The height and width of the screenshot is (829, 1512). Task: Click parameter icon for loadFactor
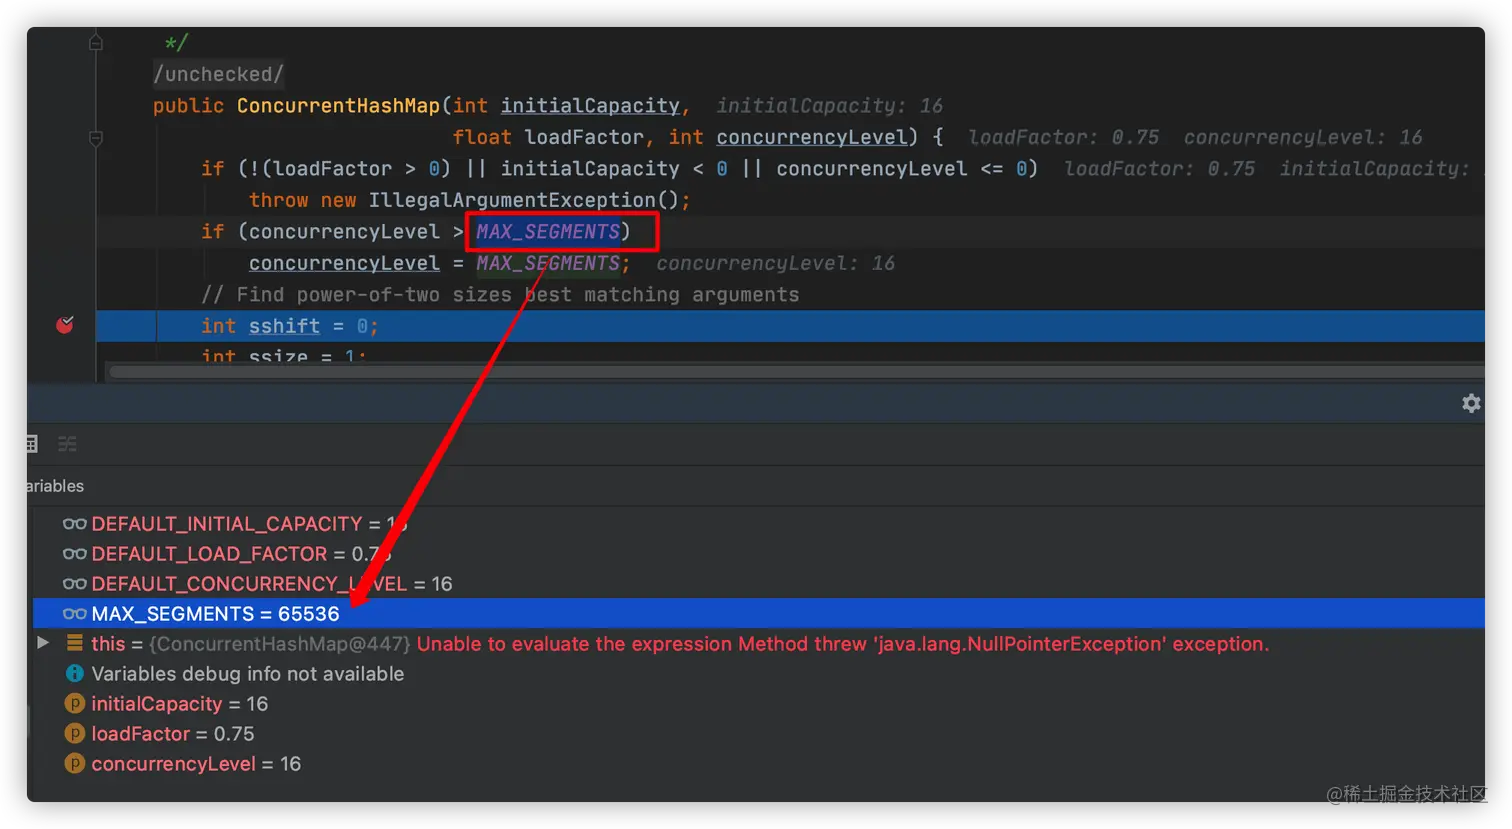point(75,733)
